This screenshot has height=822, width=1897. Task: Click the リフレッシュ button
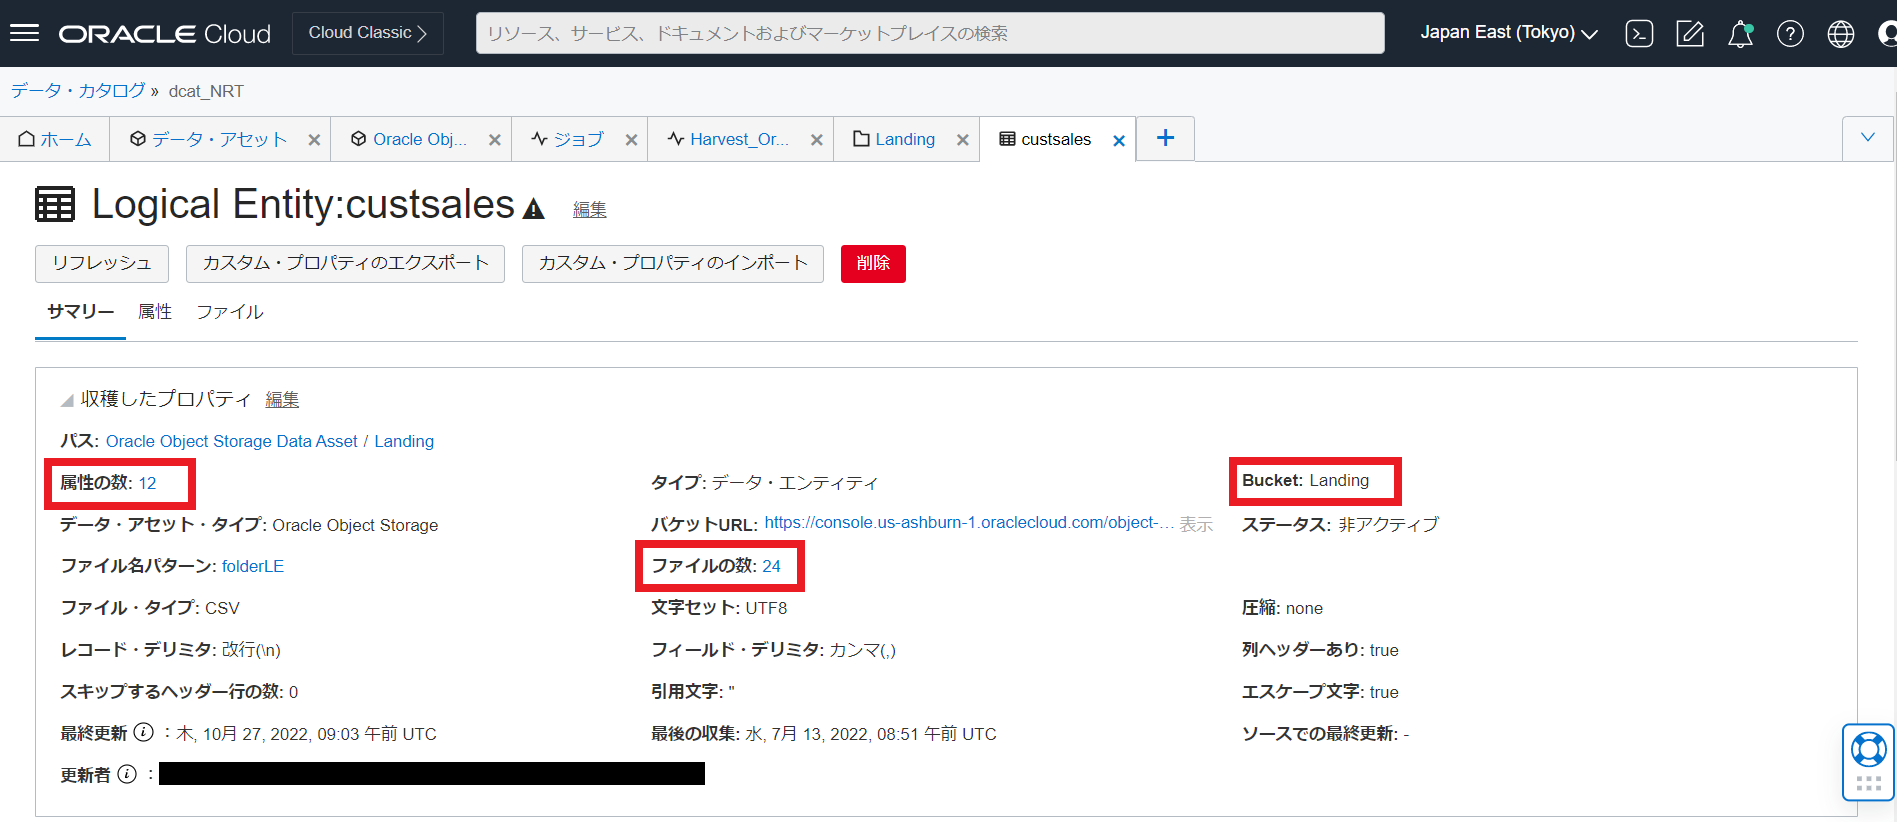coord(102,263)
